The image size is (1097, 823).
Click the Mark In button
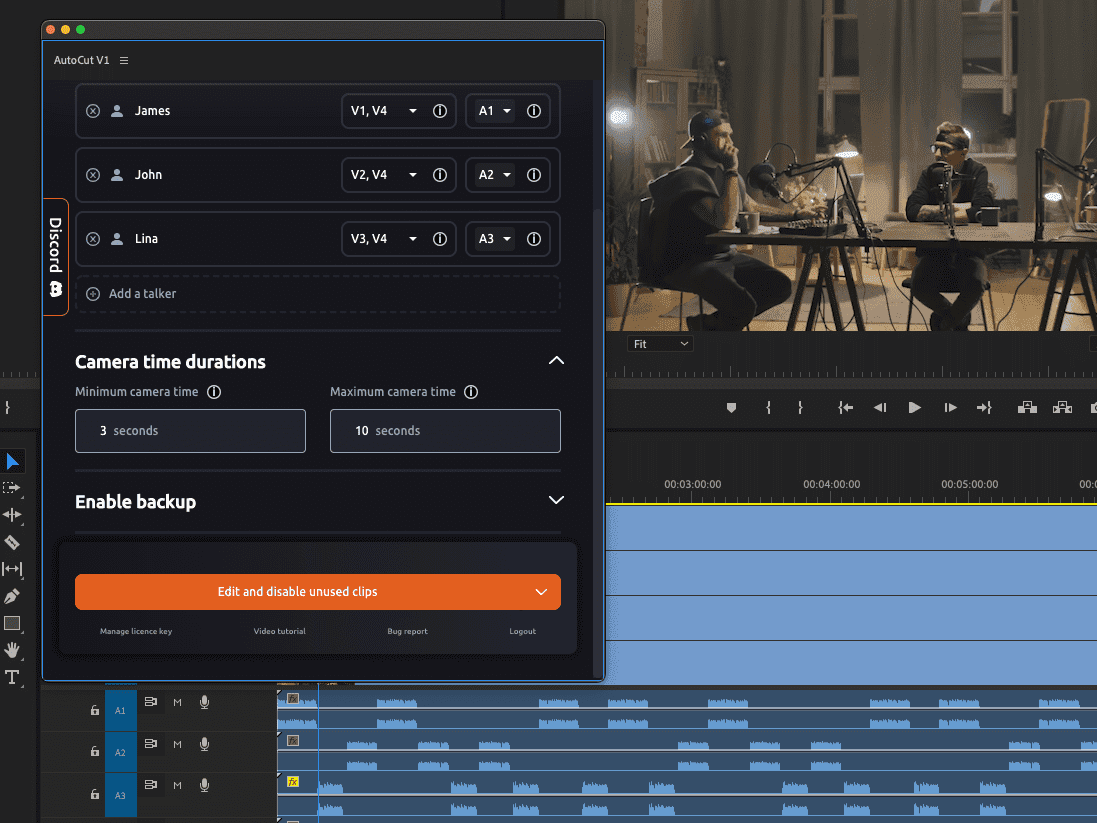[768, 408]
